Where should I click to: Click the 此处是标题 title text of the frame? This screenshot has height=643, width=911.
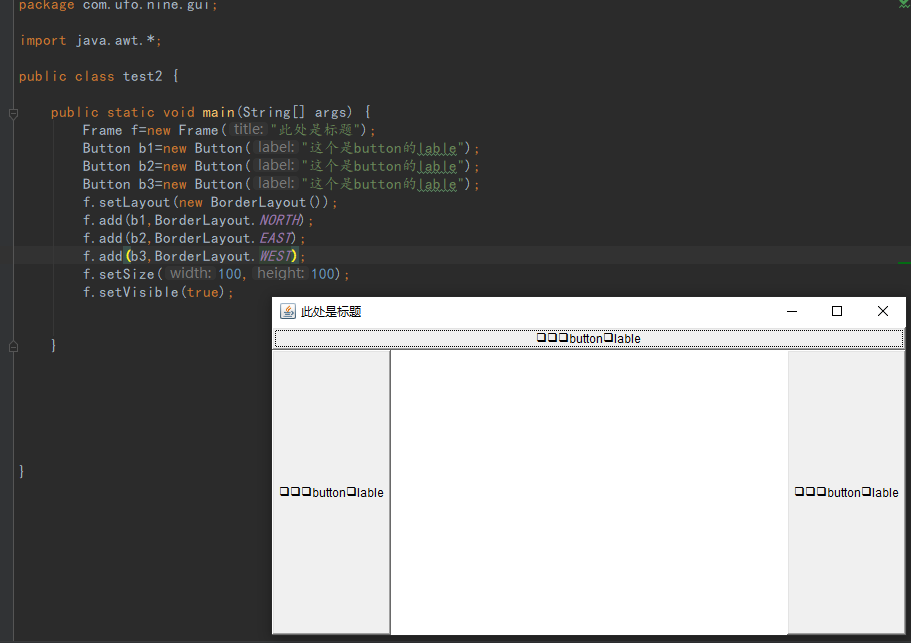tap(331, 312)
